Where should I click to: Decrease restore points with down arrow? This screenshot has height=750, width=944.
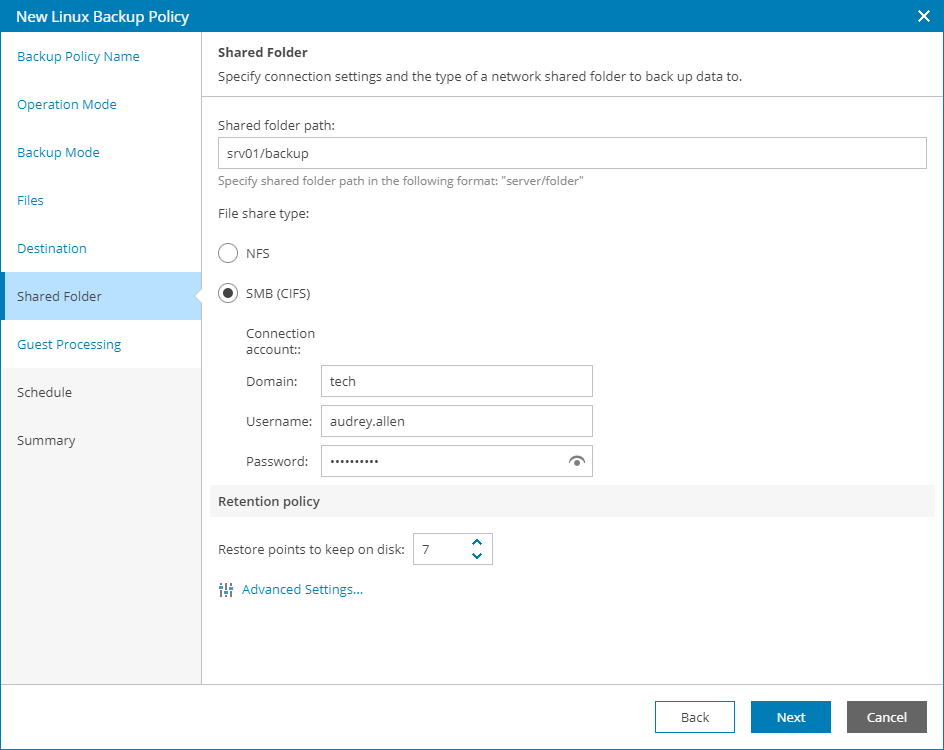[477, 556]
